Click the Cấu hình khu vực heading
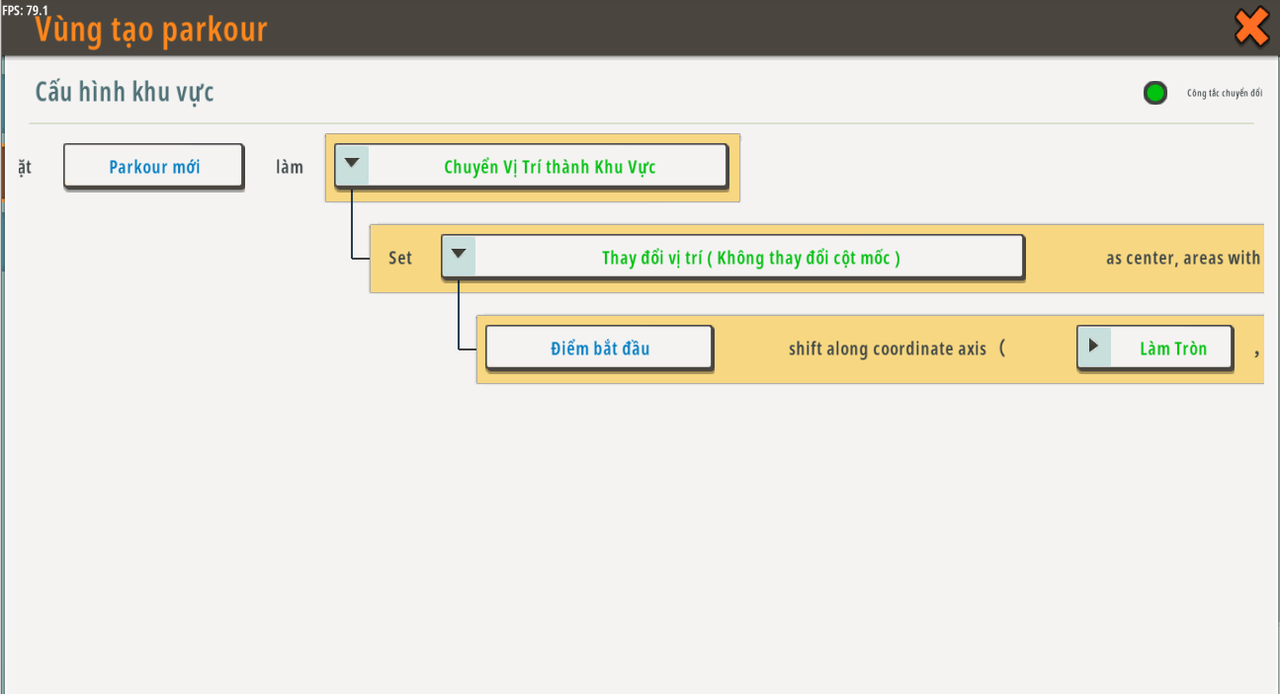 [x=125, y=92]
